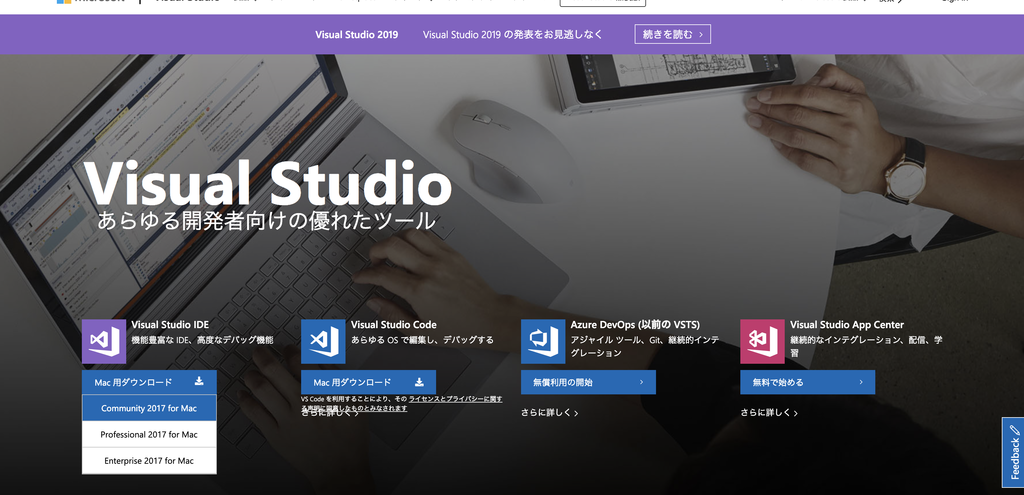Viewport: 1024px width, 495px height.
Task: Click 続きを読む in the purple banner
Action: click(x=673, y=34)
